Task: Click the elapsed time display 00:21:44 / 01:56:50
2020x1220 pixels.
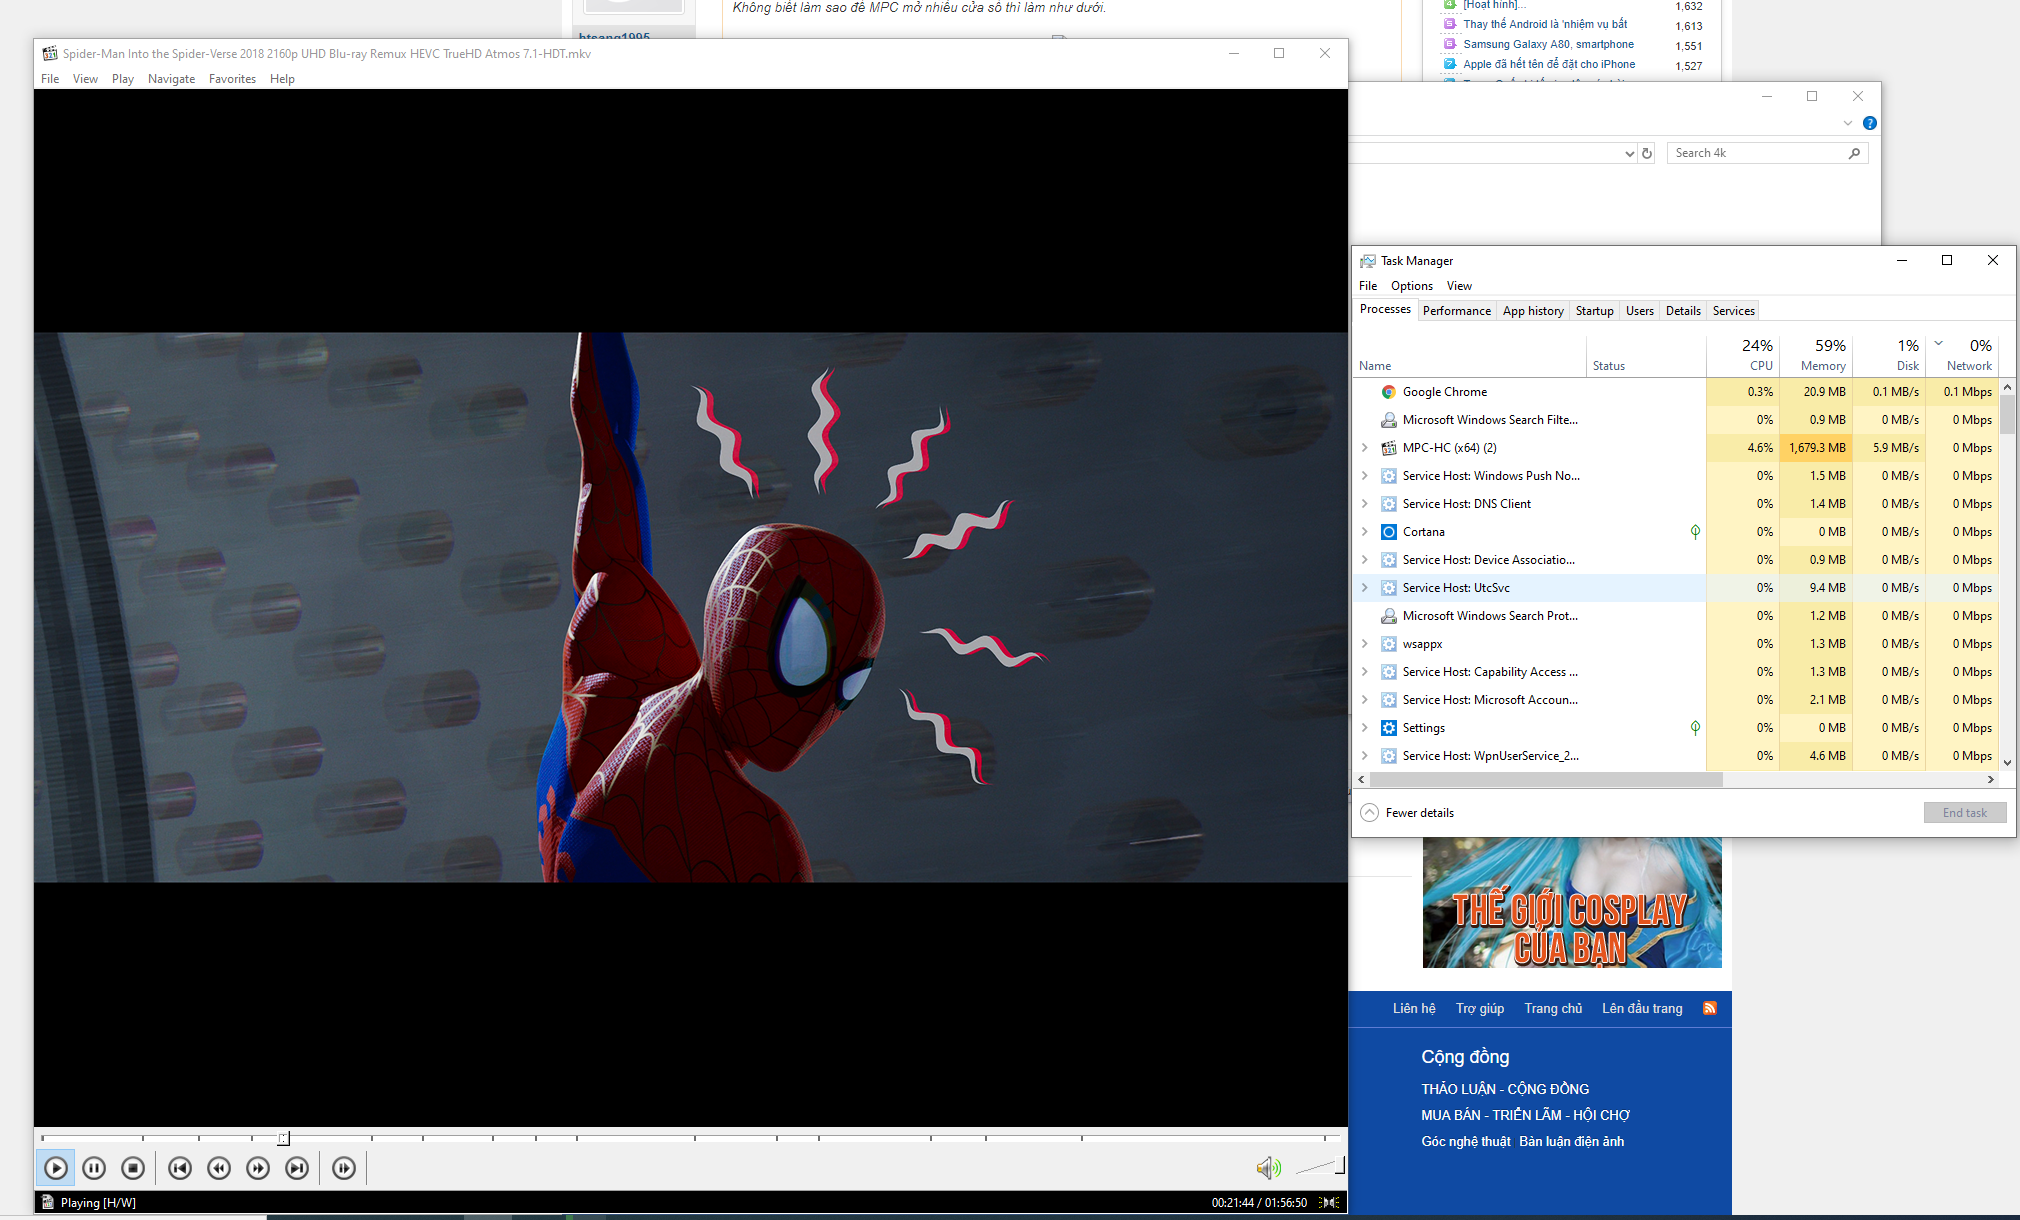Action: pyautogui.click(x=1259, y=1203)
